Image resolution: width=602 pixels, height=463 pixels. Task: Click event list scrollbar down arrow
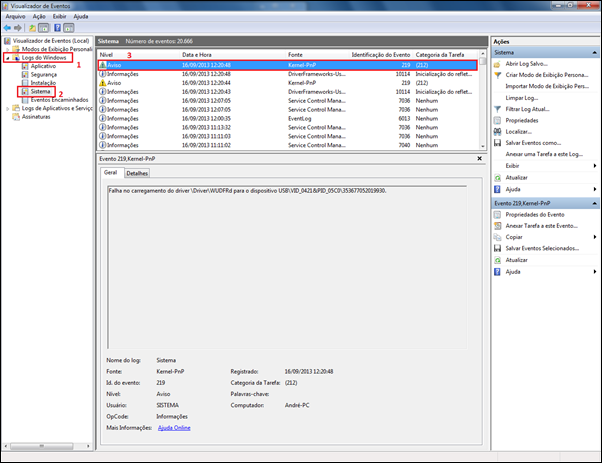tap(483, 146)
